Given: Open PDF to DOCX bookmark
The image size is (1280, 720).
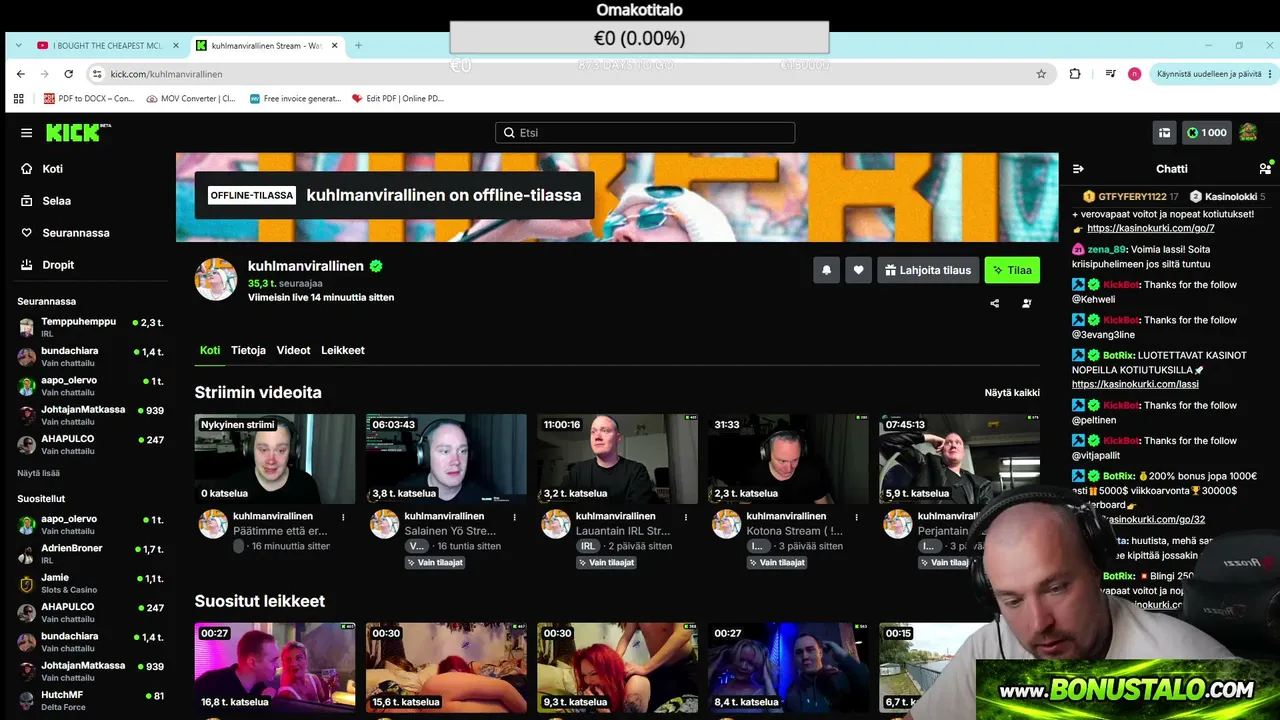Looking at the screenshot, I should click(89, 98).
